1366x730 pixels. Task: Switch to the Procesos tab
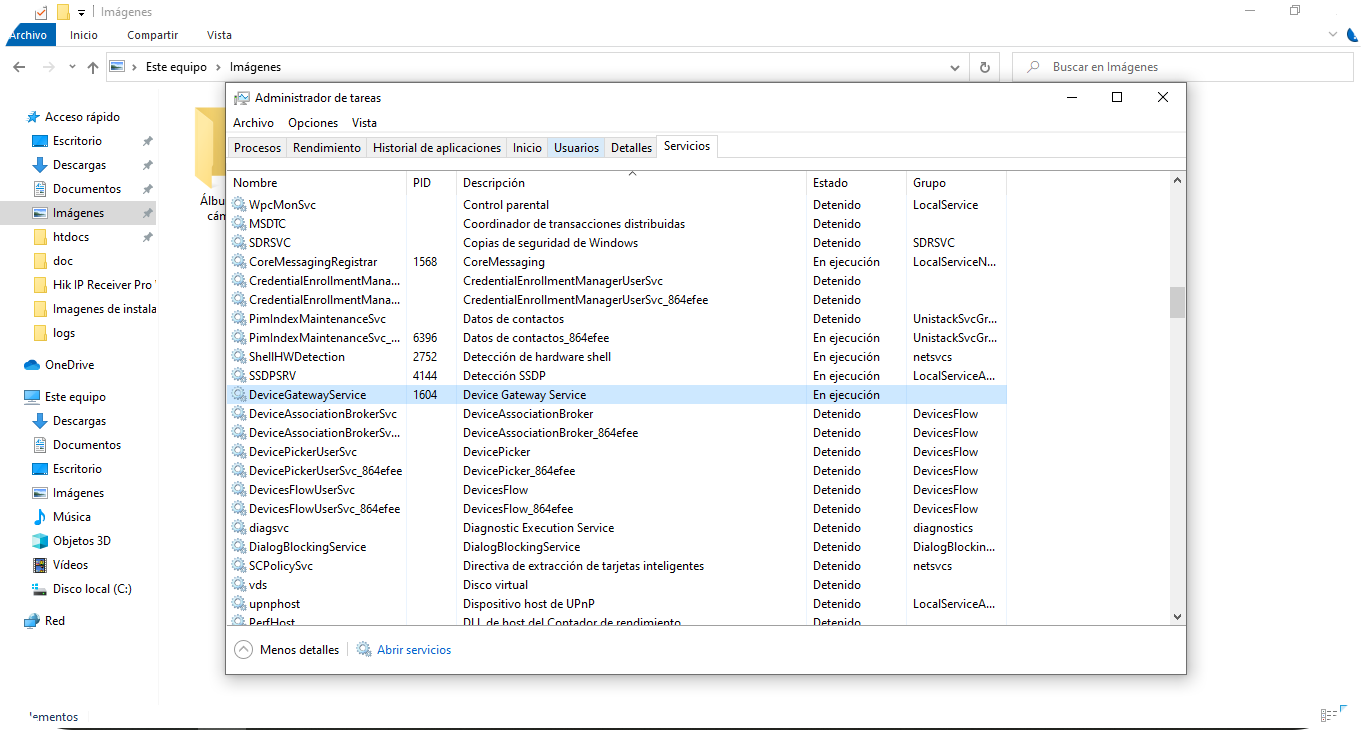[257, 148]
